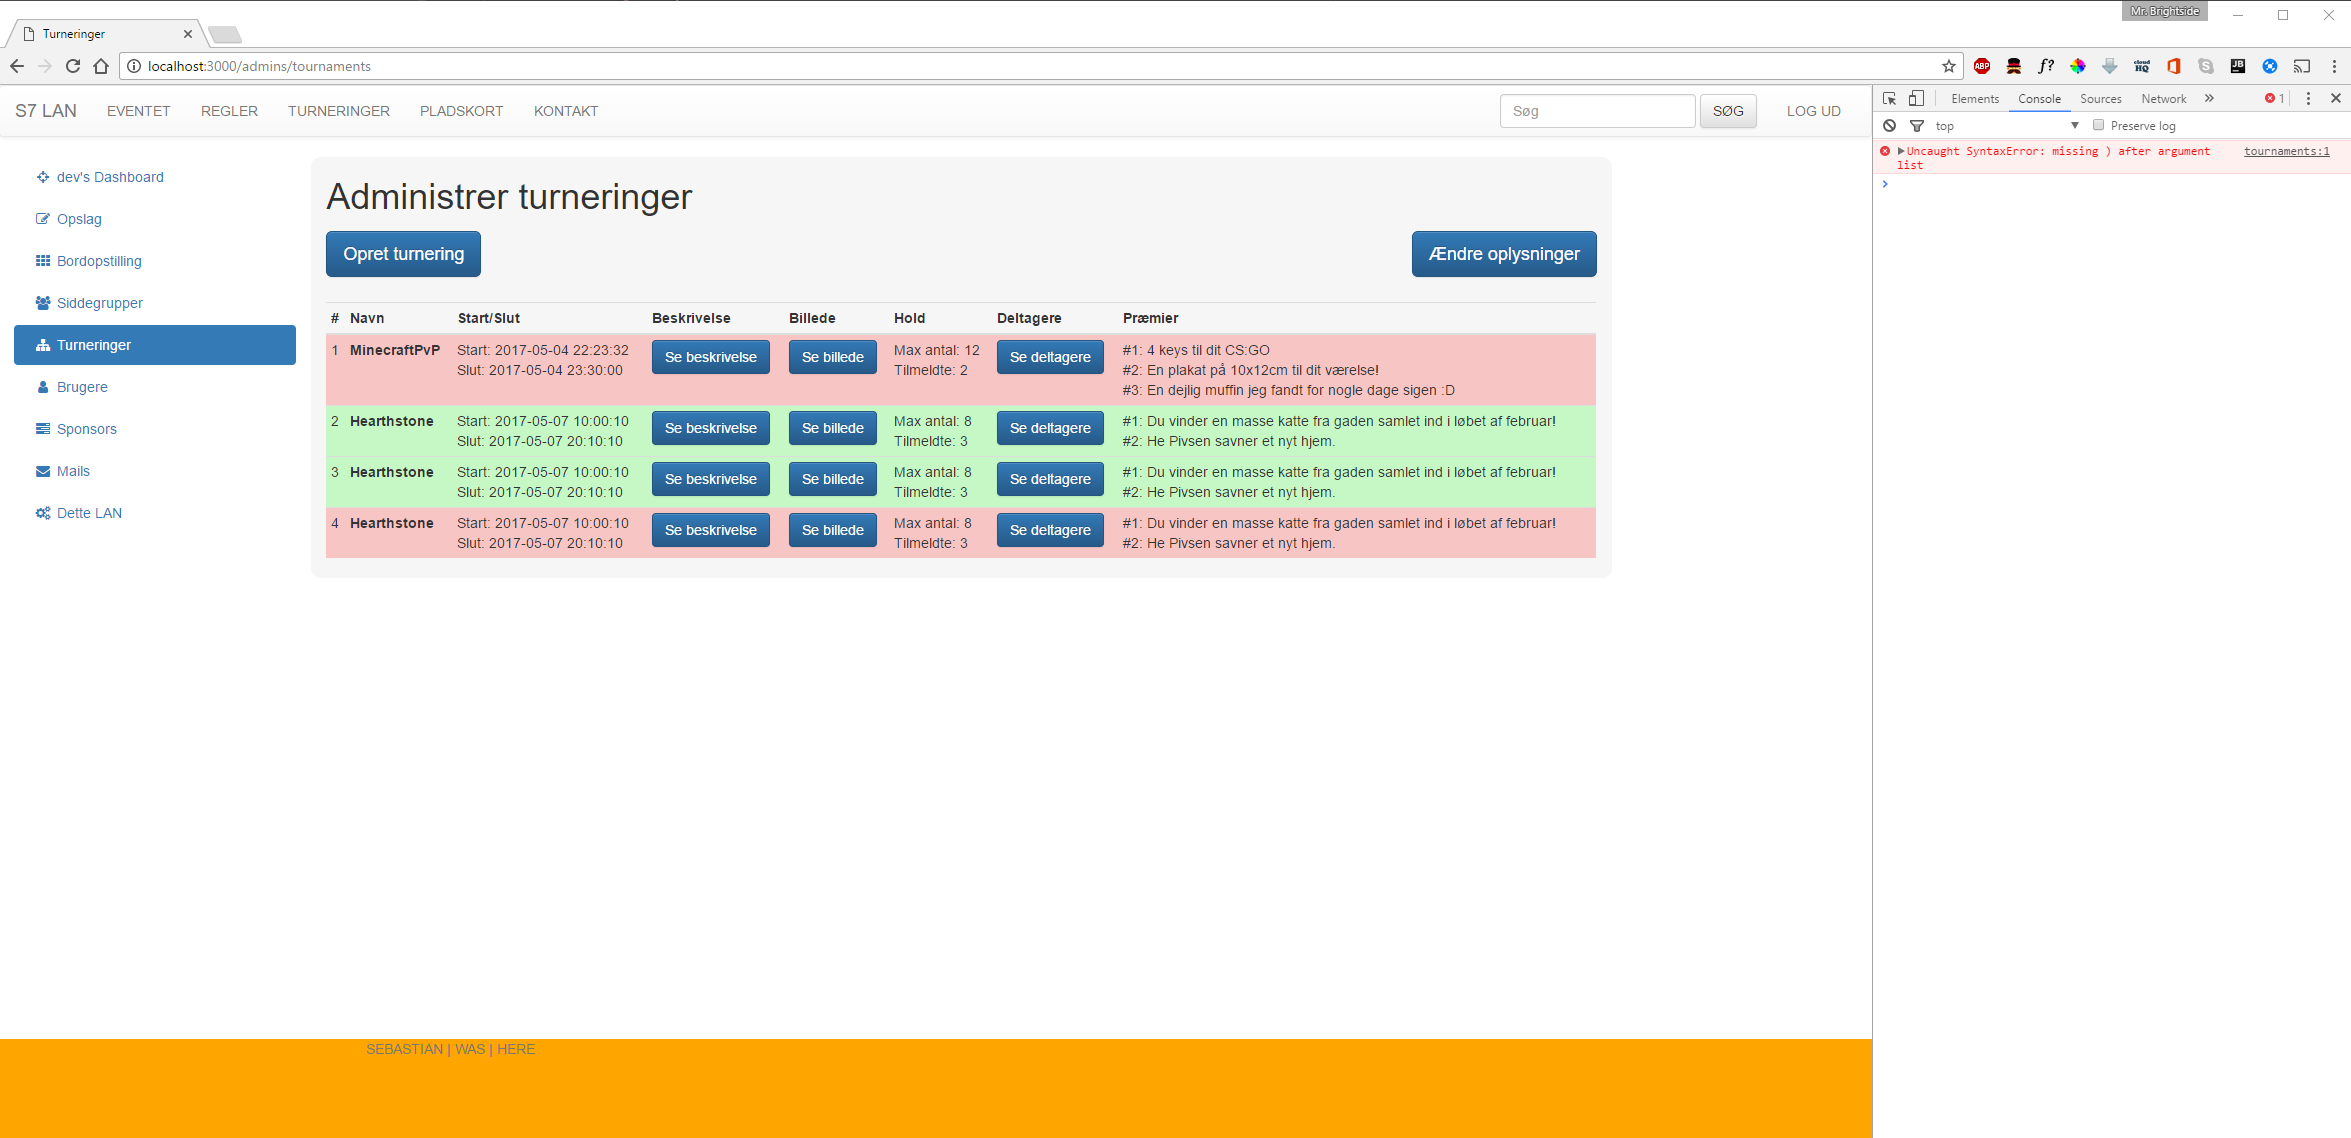Switch to the Network tab in DevTools
2351x1138 pixels.
click(x=2163, y=98)
